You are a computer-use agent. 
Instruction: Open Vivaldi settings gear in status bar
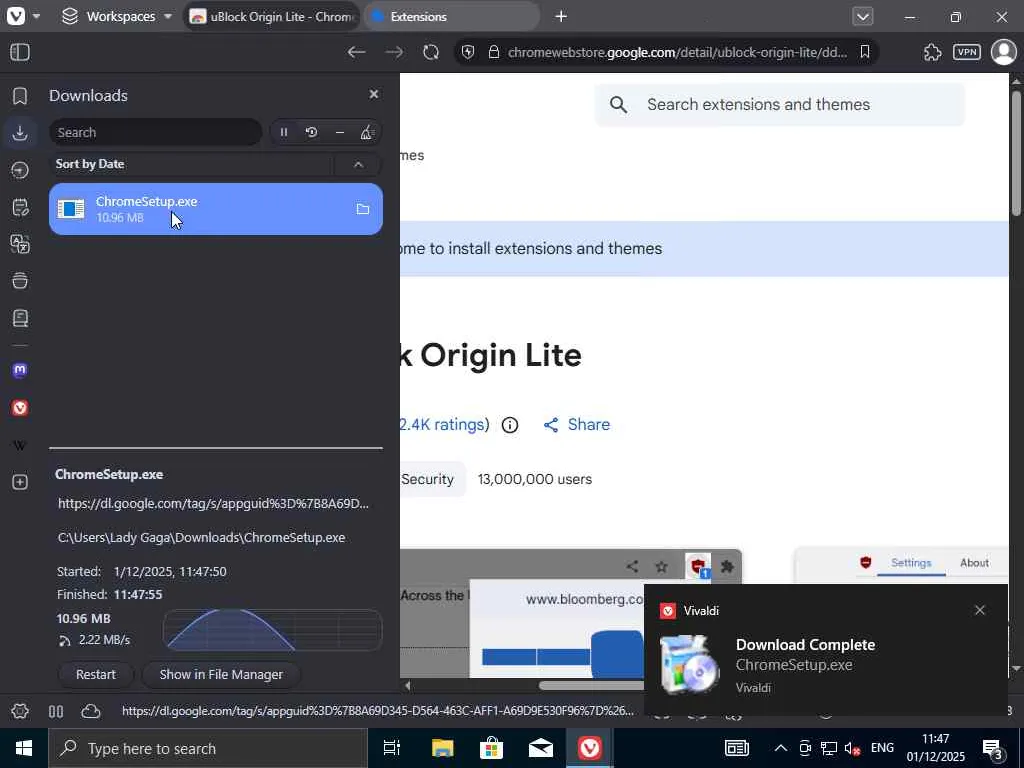(20, 711)
